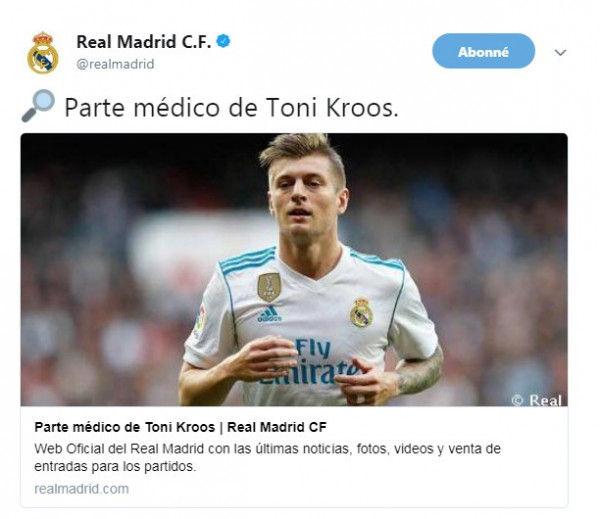Click the gold champions badge on jersey
This screenshot has width=600, height=519.
[x=269, y=287]
